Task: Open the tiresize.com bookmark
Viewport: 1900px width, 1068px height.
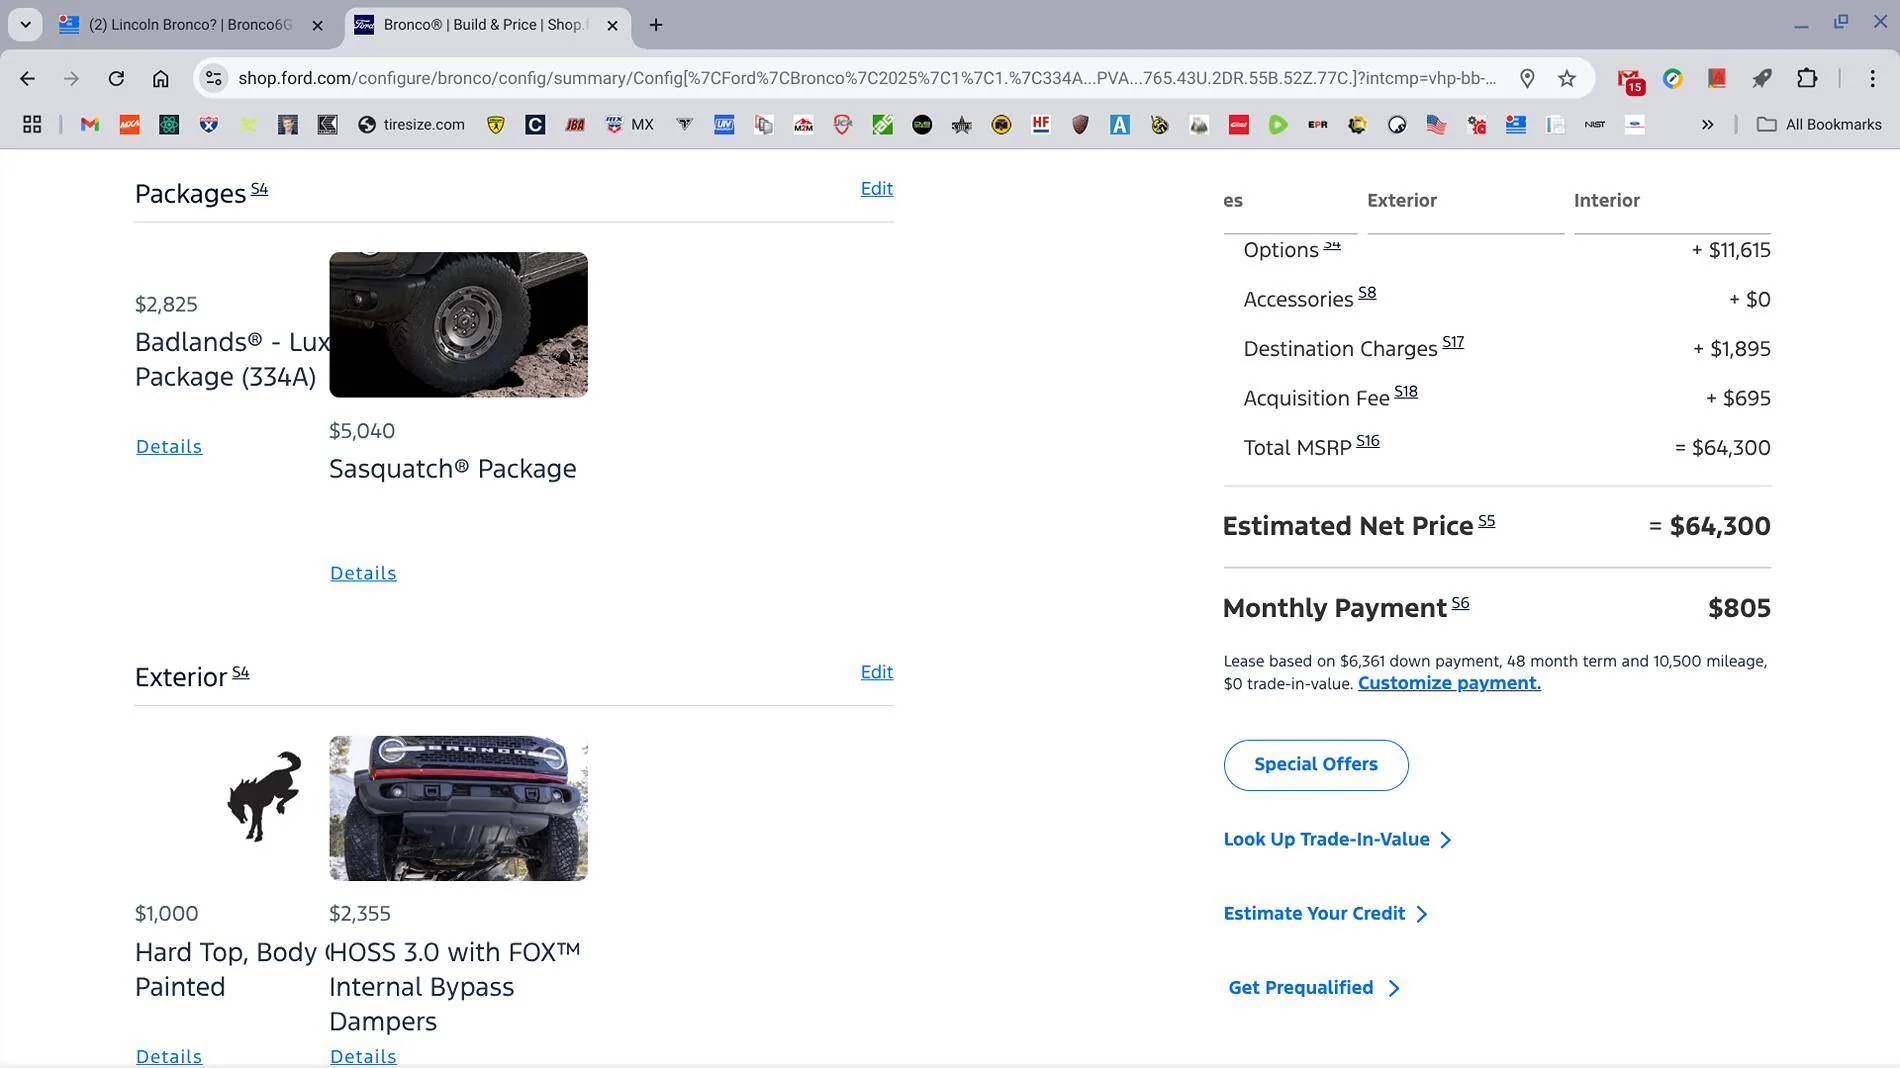Action: point(411,124)
